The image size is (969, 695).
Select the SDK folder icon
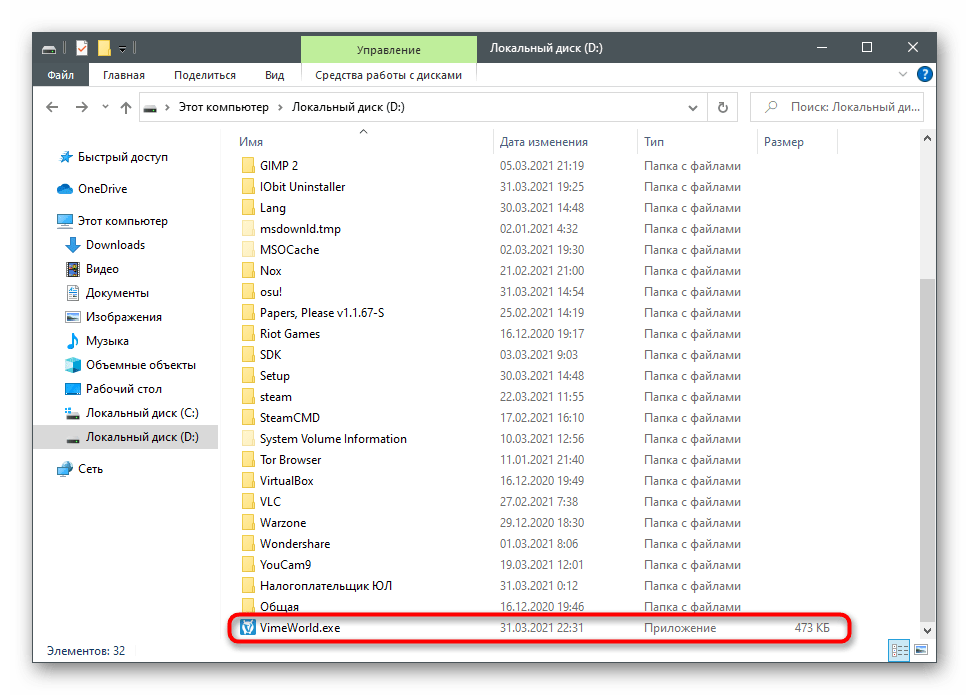point(248,354)
